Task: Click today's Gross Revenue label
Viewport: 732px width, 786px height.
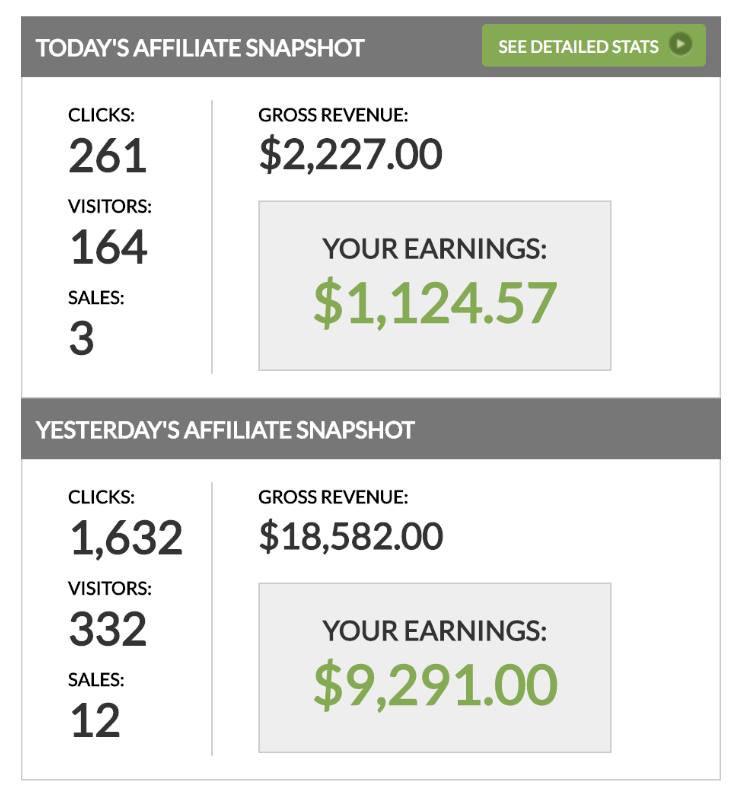Action: coord(333,115)
